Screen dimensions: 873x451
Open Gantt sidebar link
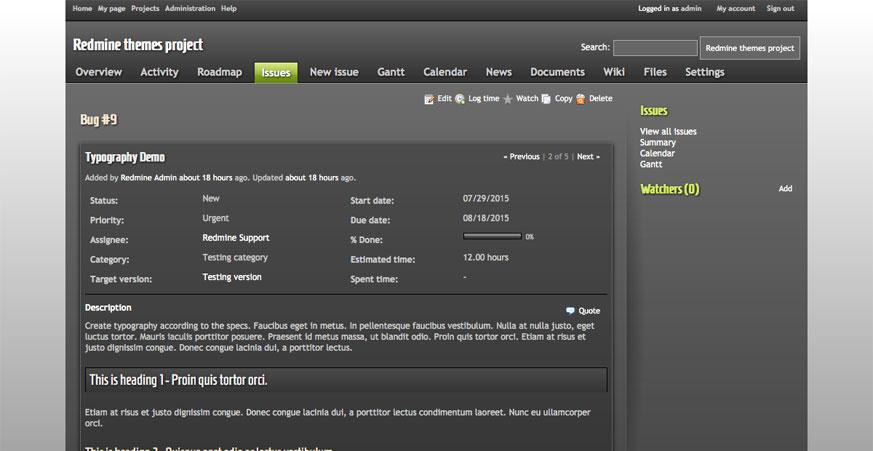(x=651, y=165)
